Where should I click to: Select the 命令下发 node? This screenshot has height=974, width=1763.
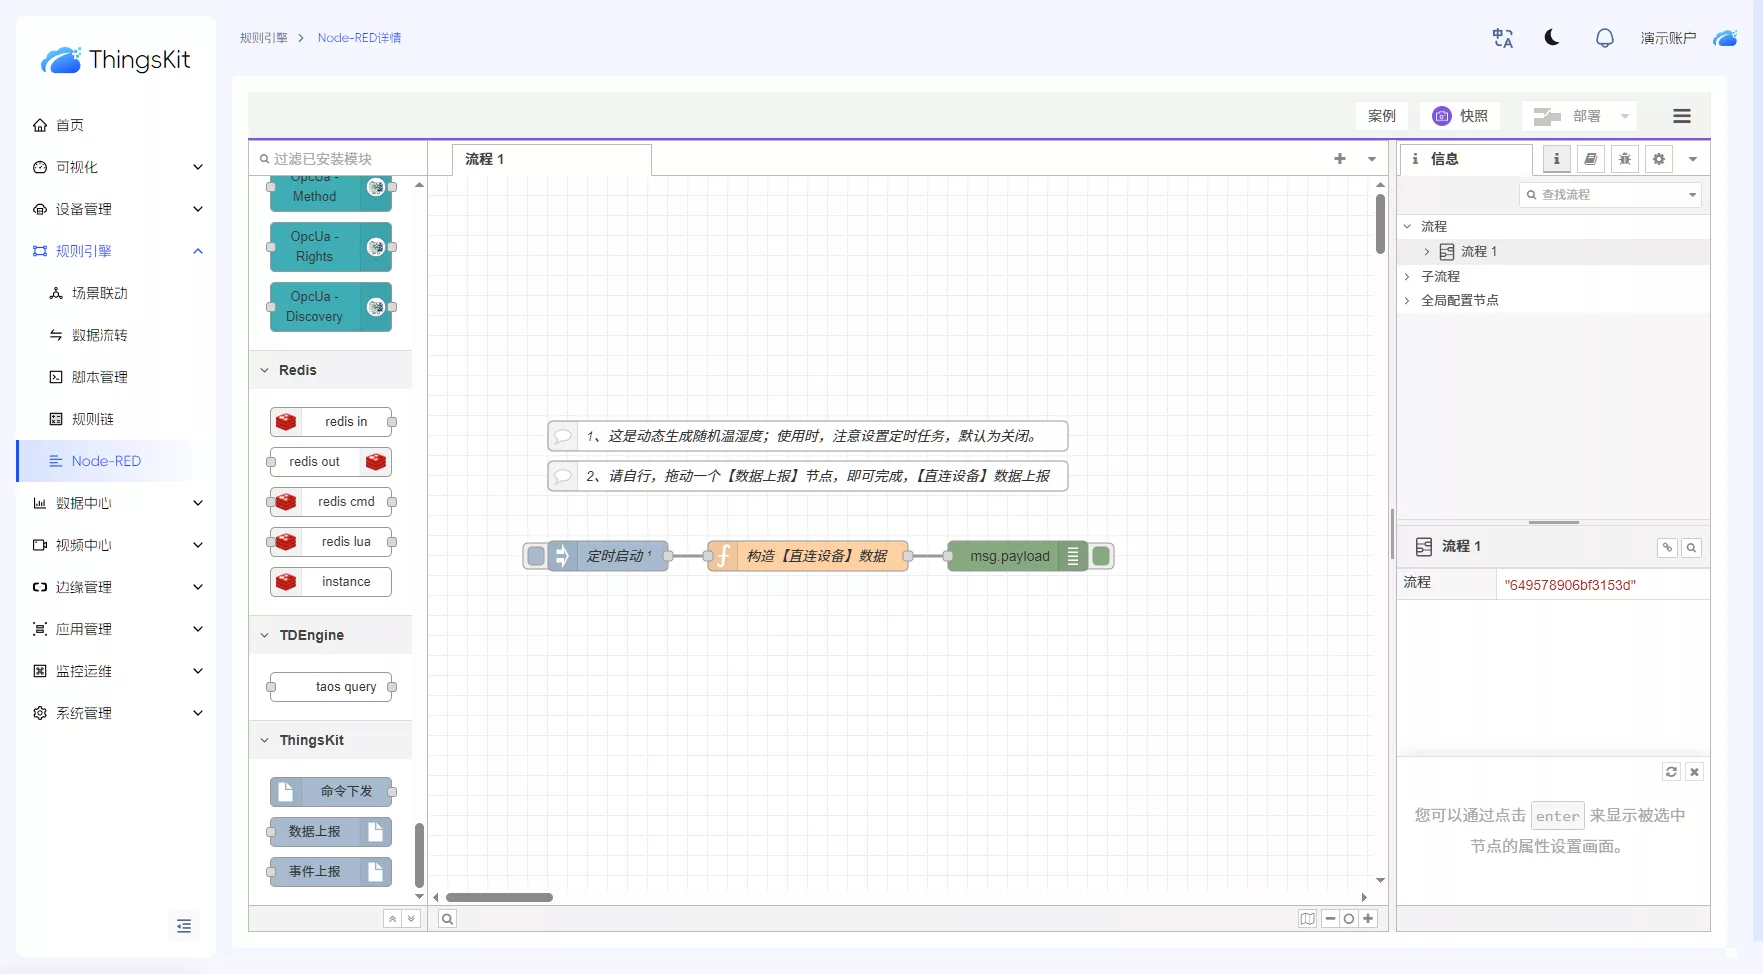tap(330, 792)
